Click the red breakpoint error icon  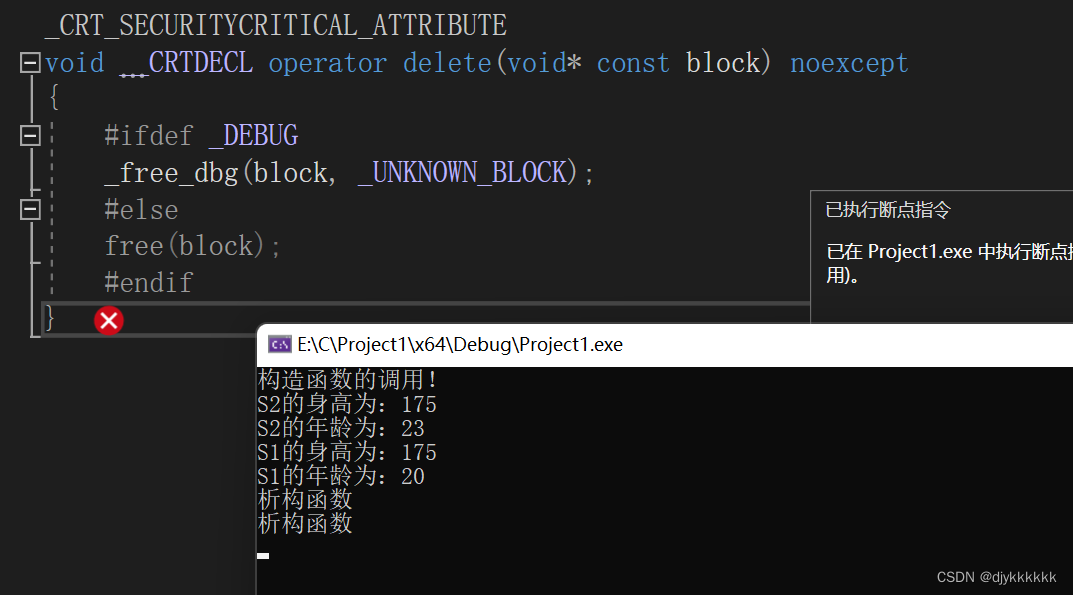pos(108,320)
